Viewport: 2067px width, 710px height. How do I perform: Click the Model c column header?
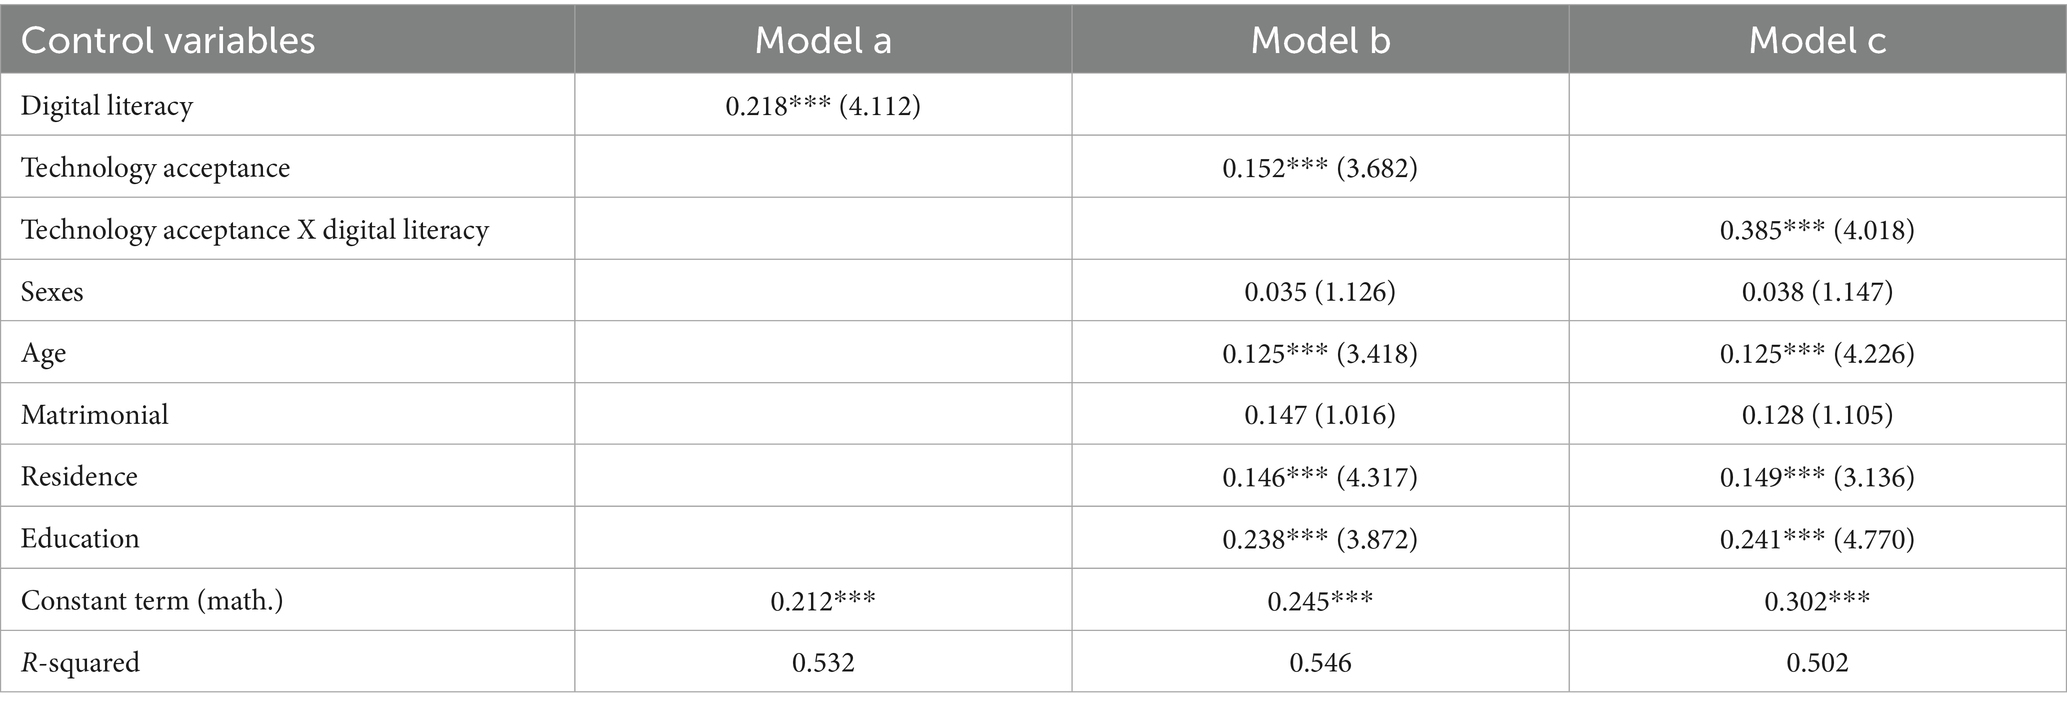(1816, 41)
